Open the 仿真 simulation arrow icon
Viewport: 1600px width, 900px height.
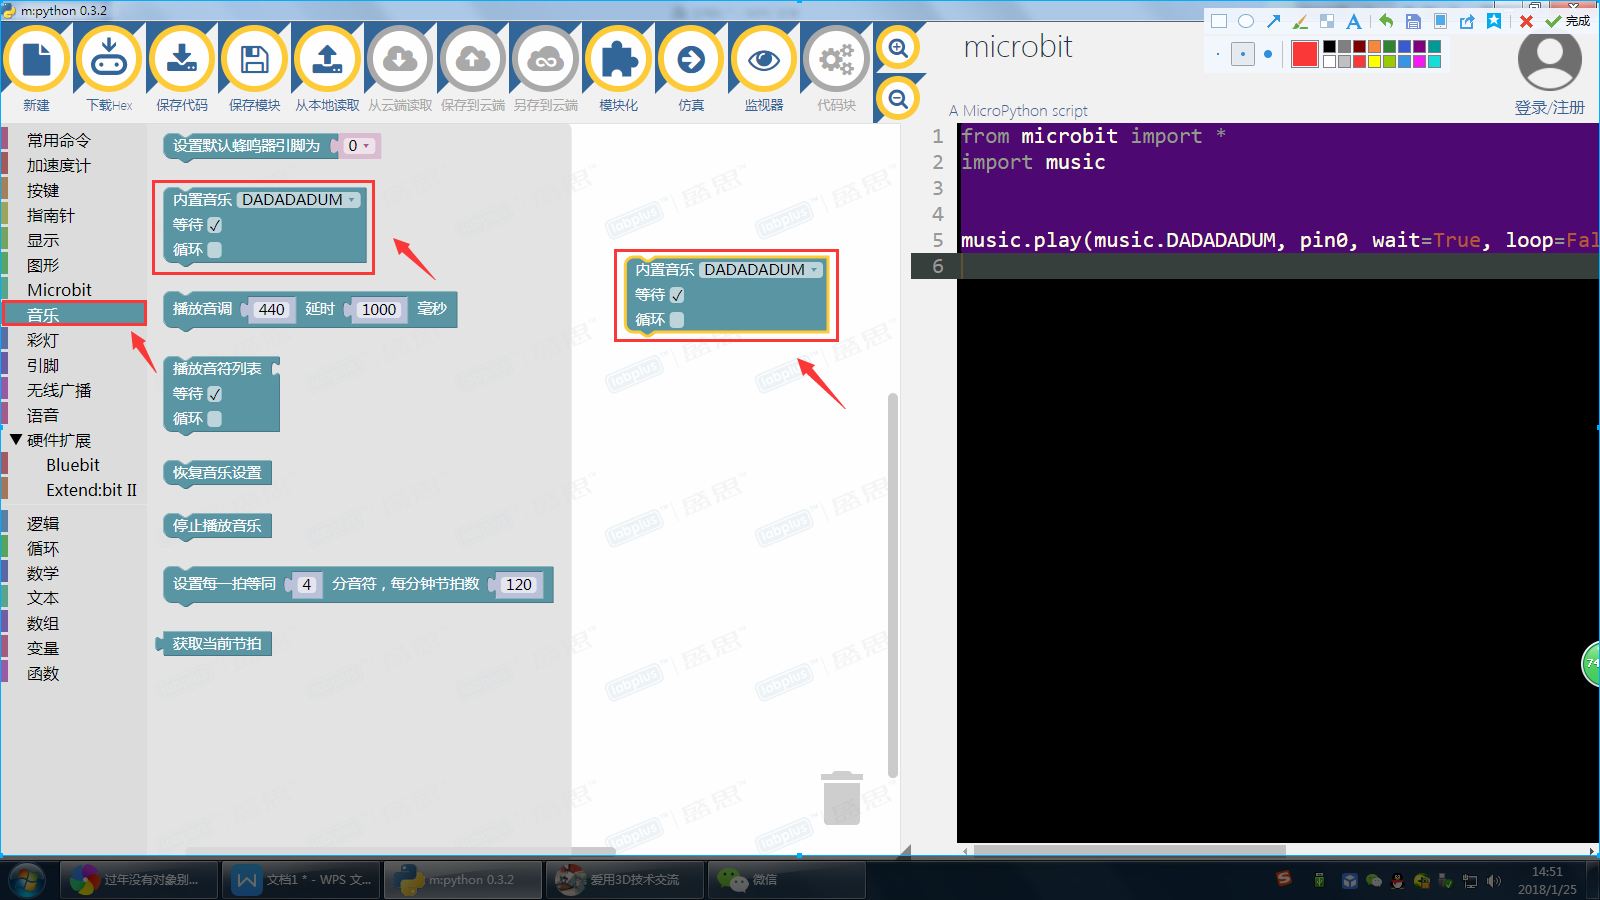click(691, 60)
